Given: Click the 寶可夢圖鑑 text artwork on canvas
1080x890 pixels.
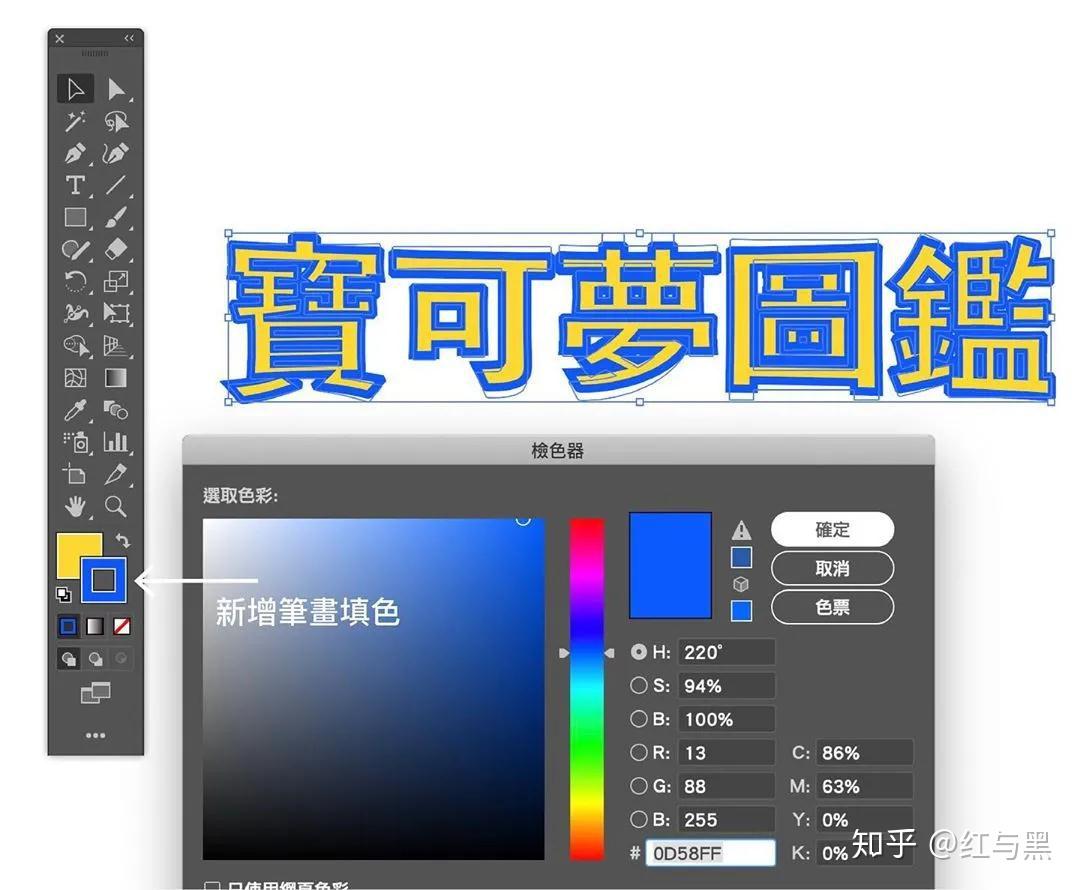Looking at the screenshot, I should click(x=641, y=318).
